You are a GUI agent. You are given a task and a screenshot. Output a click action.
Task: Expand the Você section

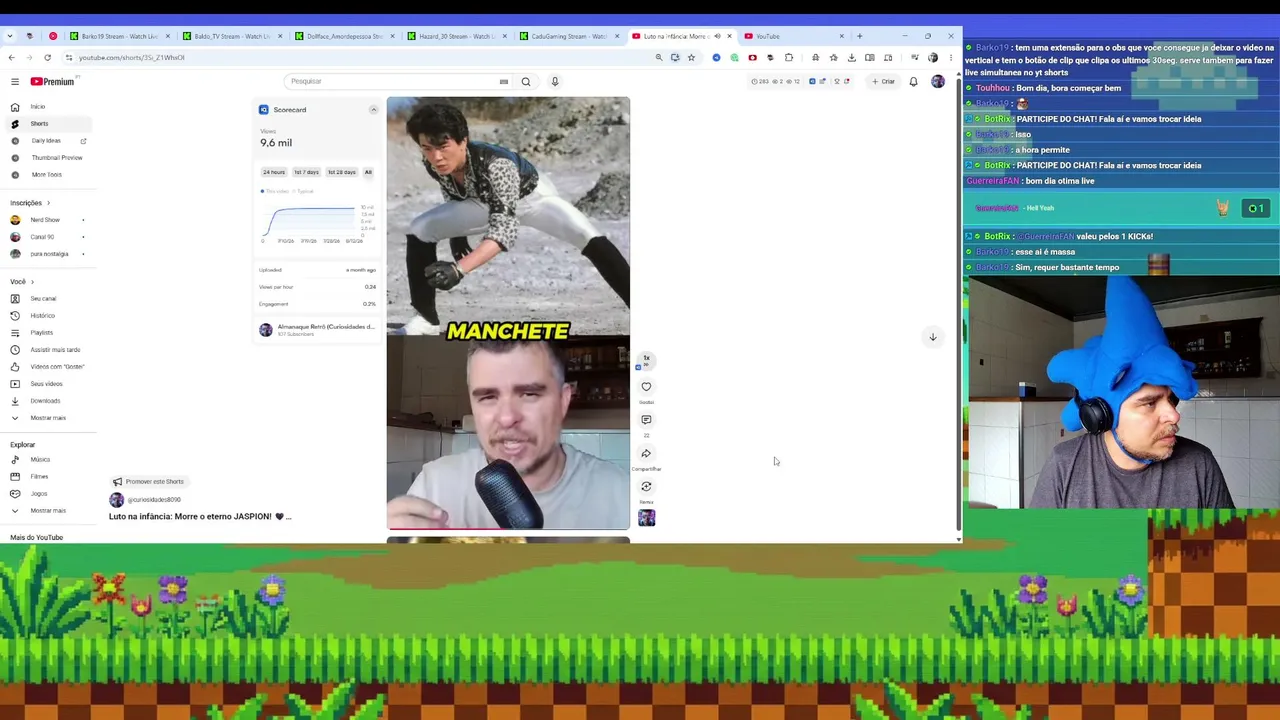click(22, 282)
